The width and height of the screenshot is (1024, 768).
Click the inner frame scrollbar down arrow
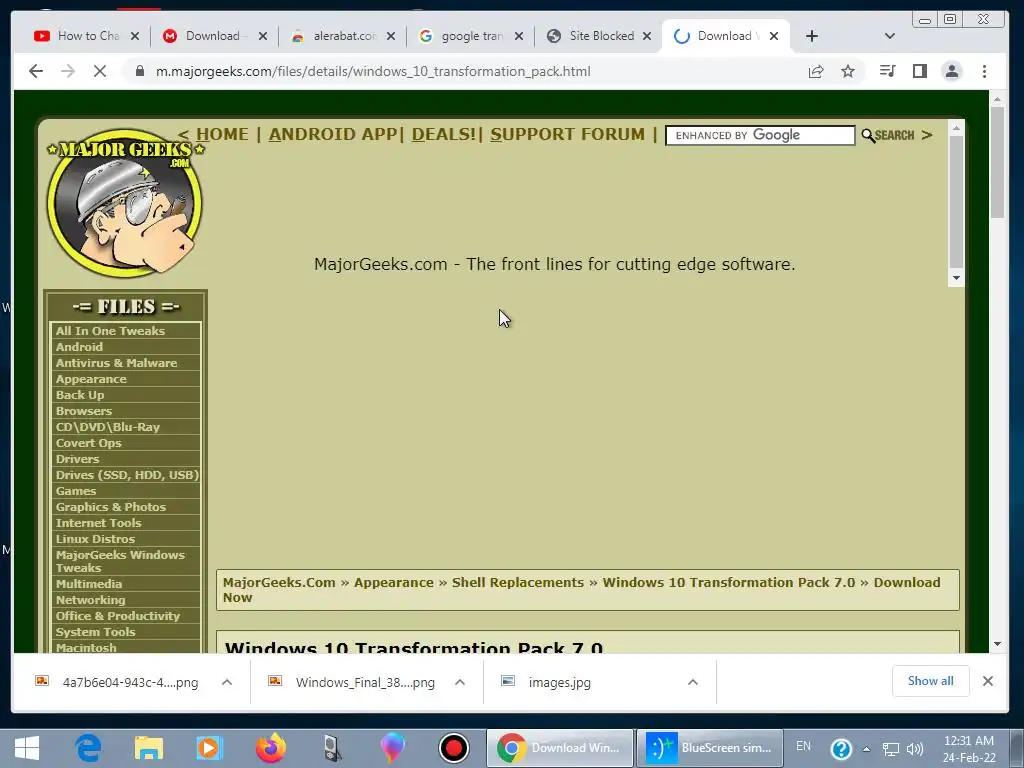coord(956,278)
